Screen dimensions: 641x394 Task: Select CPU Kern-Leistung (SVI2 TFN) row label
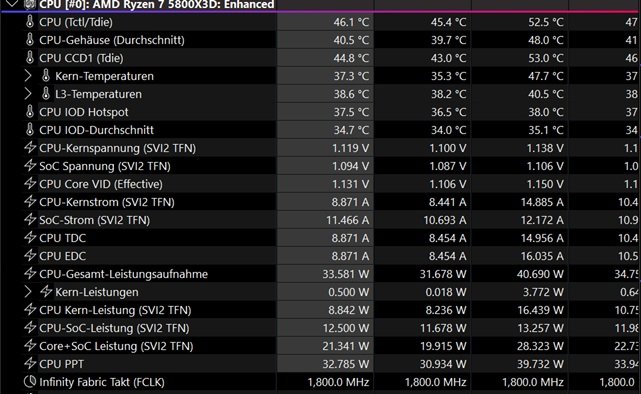tap(115, 310)
